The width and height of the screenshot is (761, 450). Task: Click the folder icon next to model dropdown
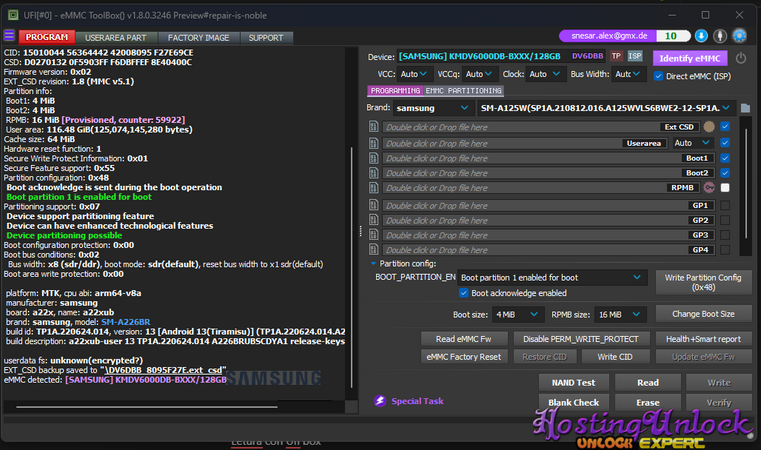pyautogui.click(x=745, y=108)
